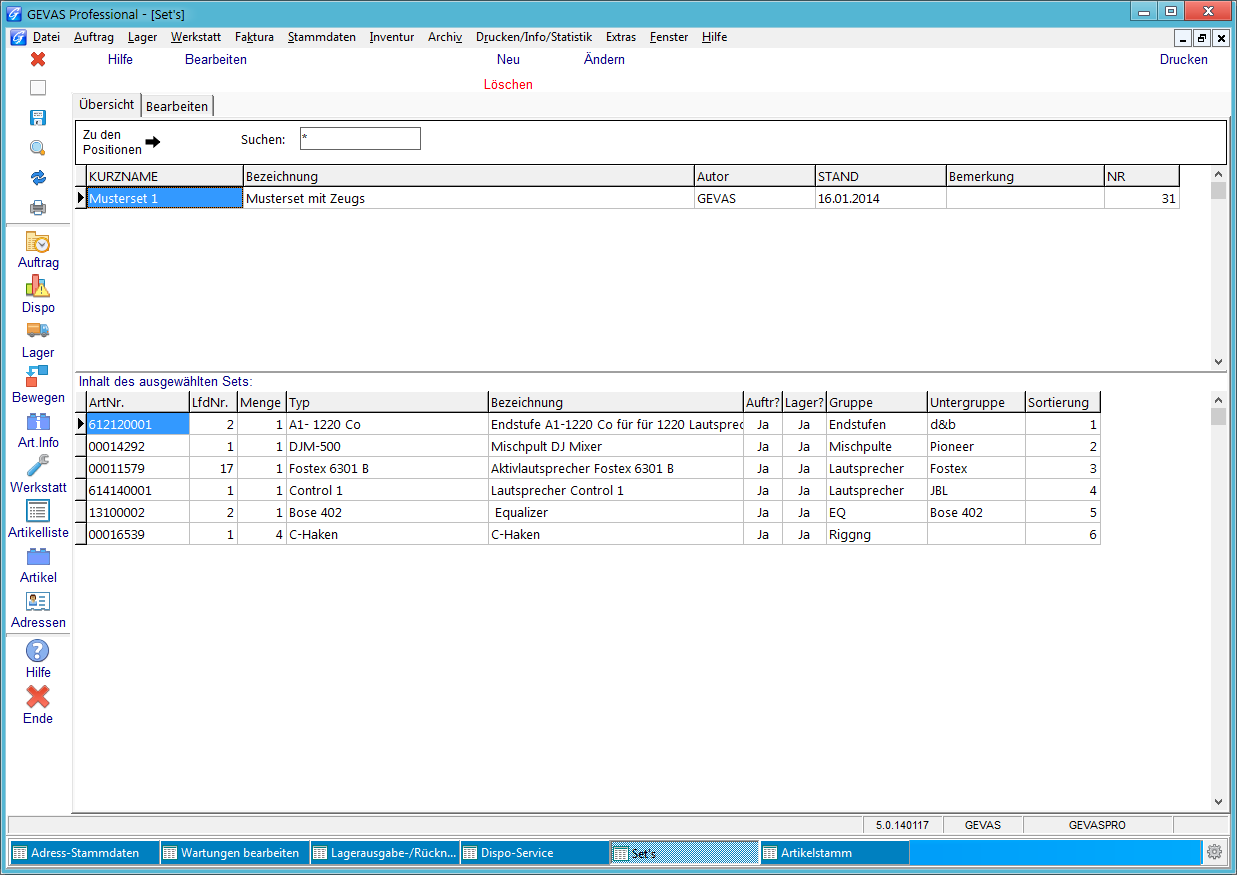Open the Lager menu
Viewport: 1237px width, 875px height.
[x=143, y=37]
